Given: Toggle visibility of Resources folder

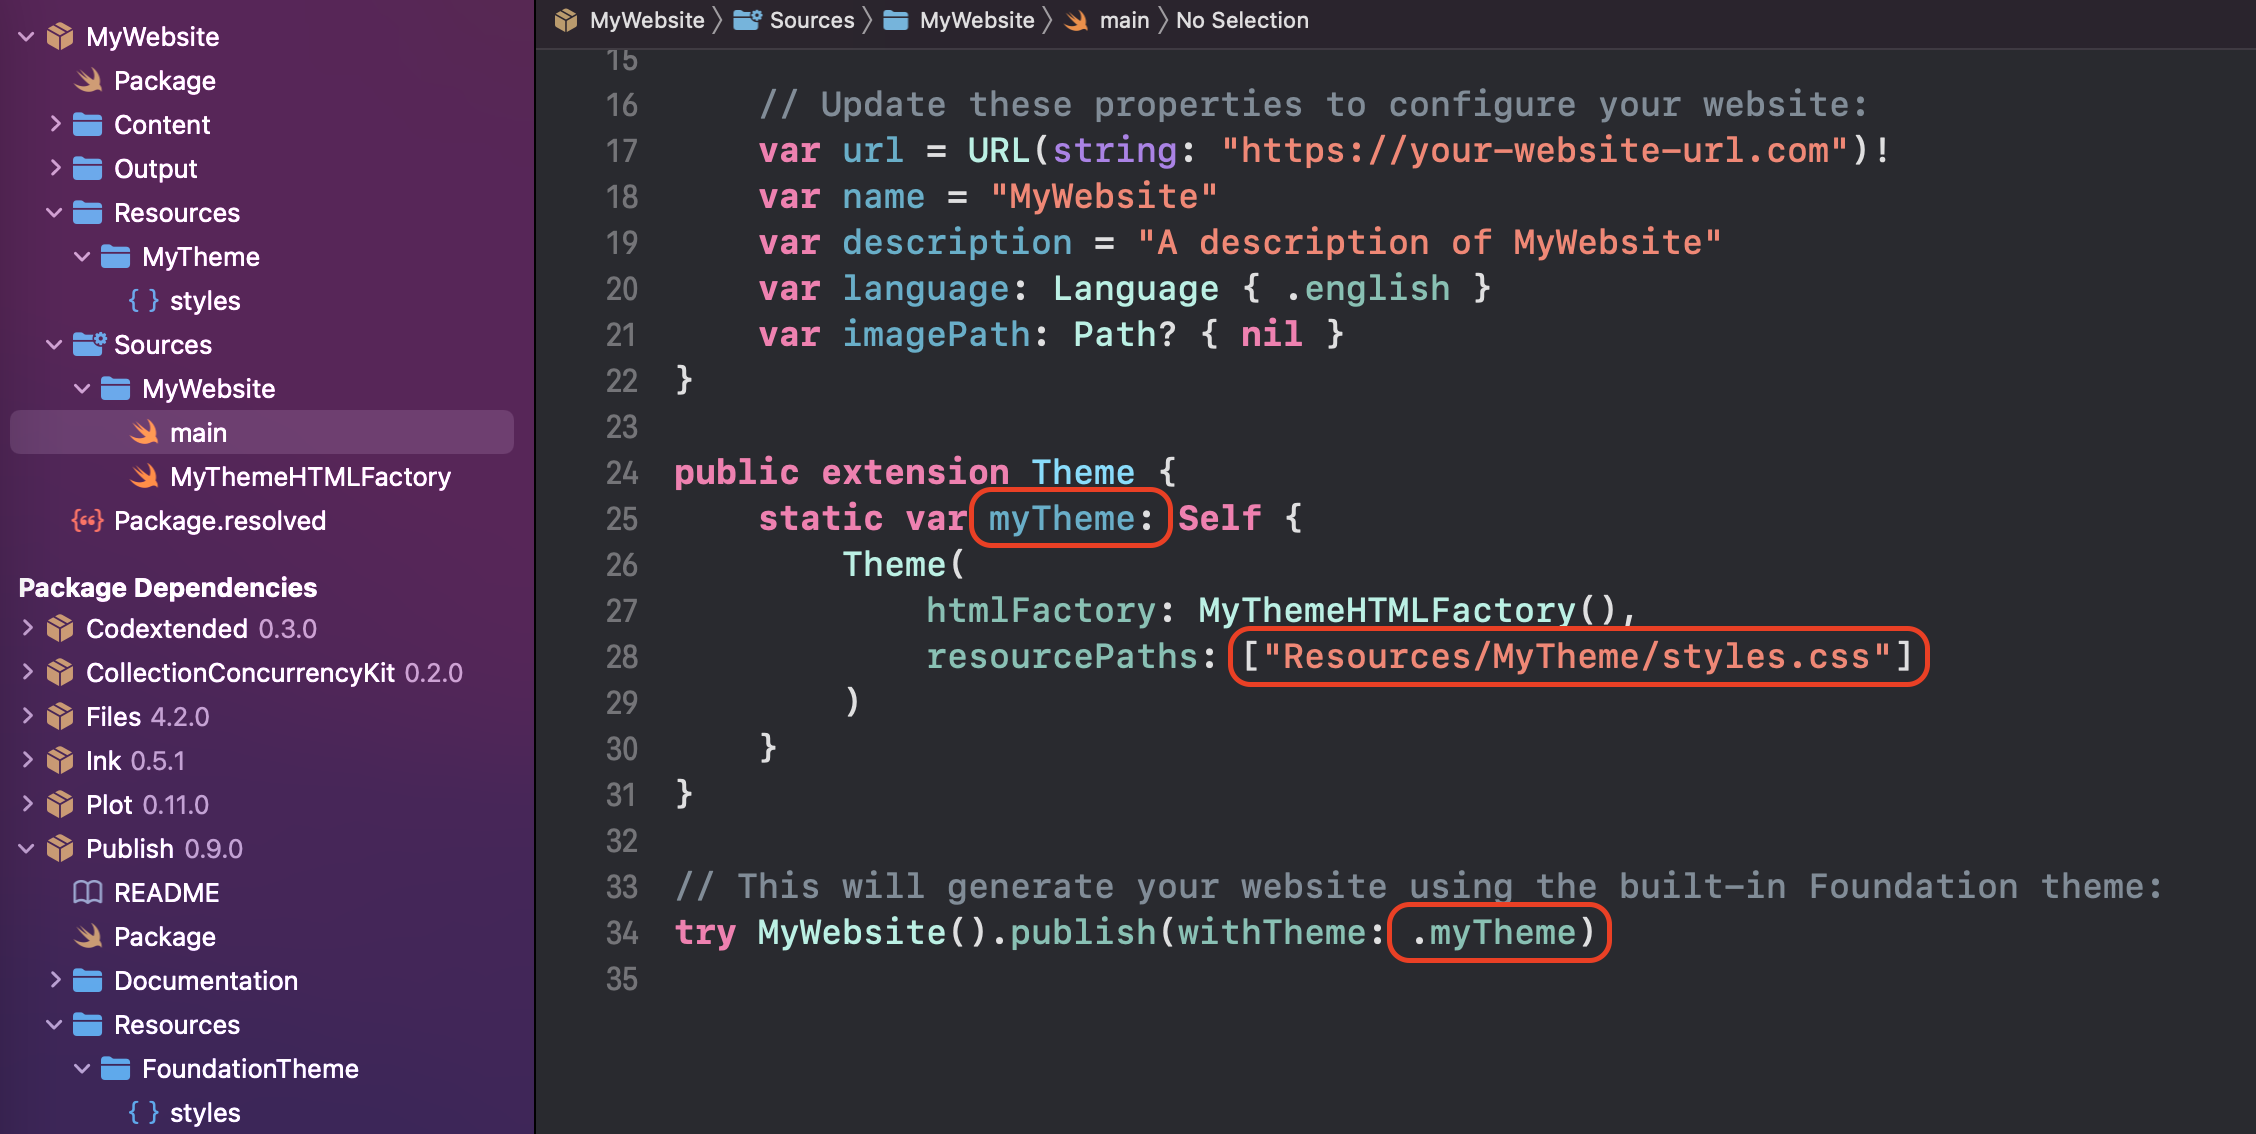Looking at the screenshot, I should pos(45,213).
